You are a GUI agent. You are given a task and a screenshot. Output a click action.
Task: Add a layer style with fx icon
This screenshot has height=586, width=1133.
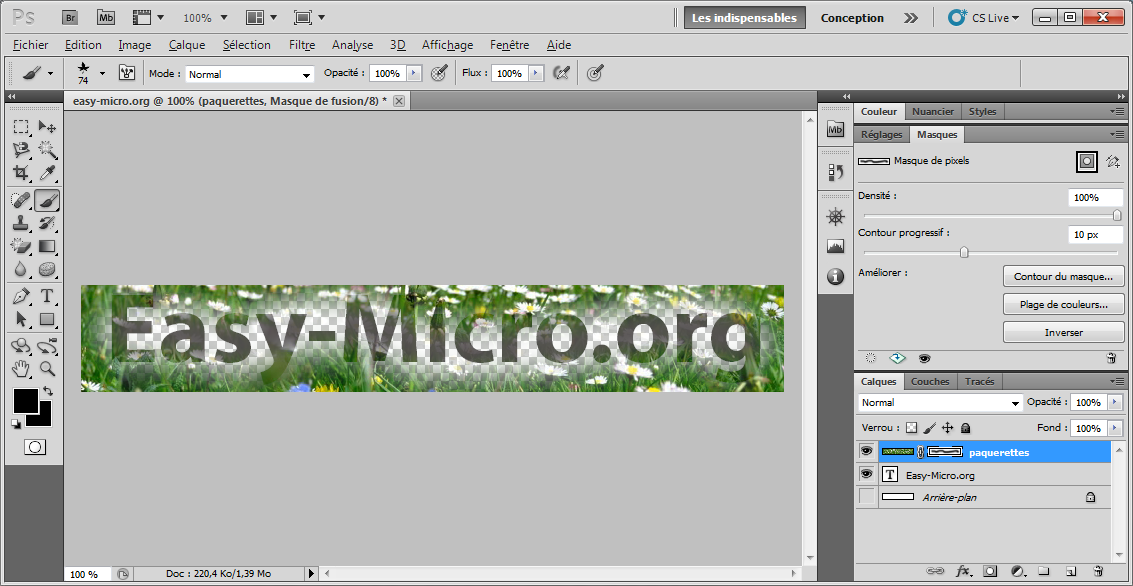click(x=962, y=571)
